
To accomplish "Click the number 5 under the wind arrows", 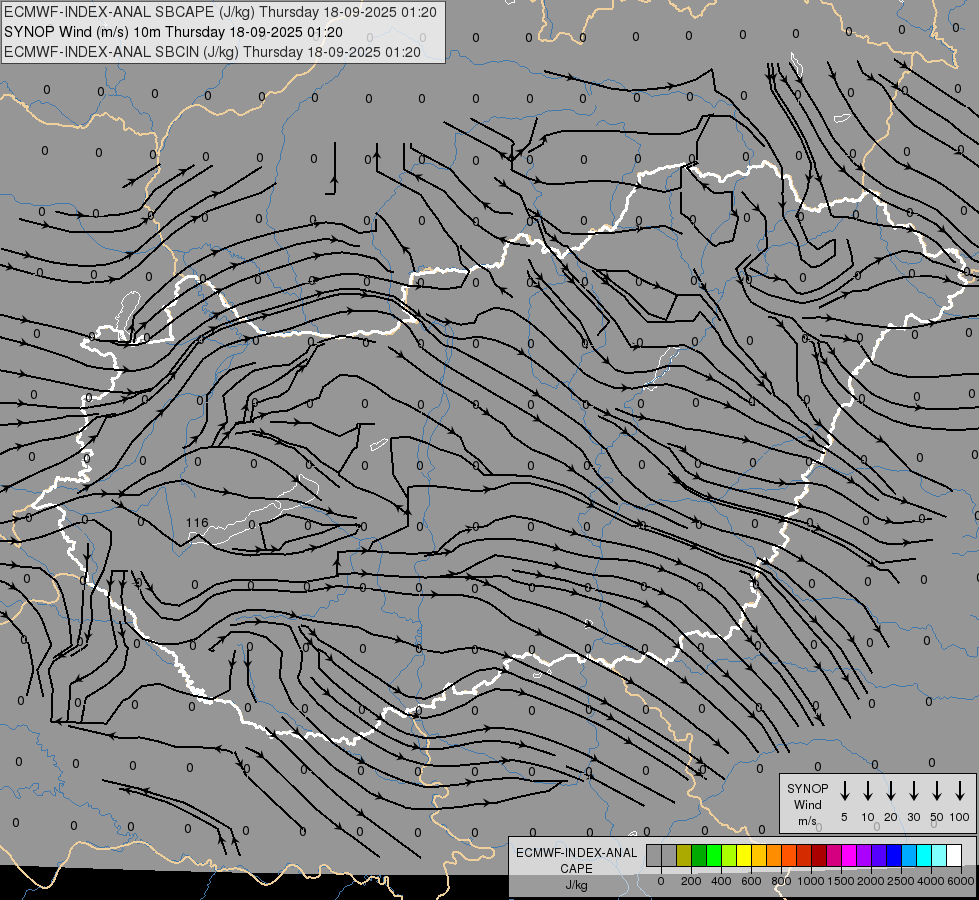I will [x=844, y=817].
